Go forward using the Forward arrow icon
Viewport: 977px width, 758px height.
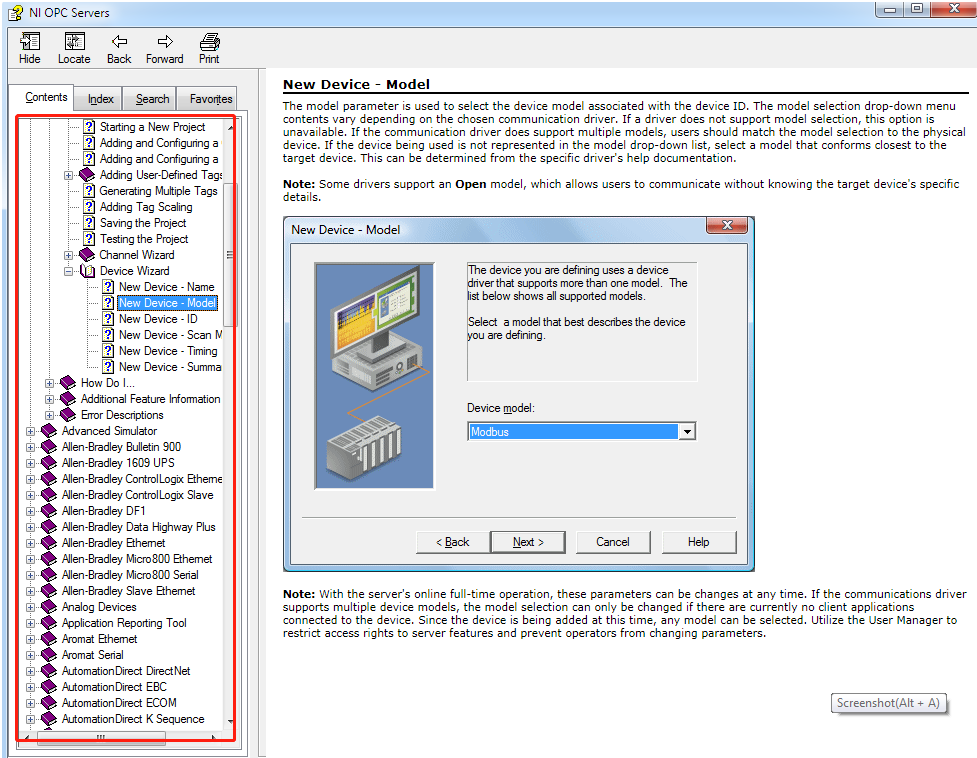pyautogui.click(x=165, y=42)
